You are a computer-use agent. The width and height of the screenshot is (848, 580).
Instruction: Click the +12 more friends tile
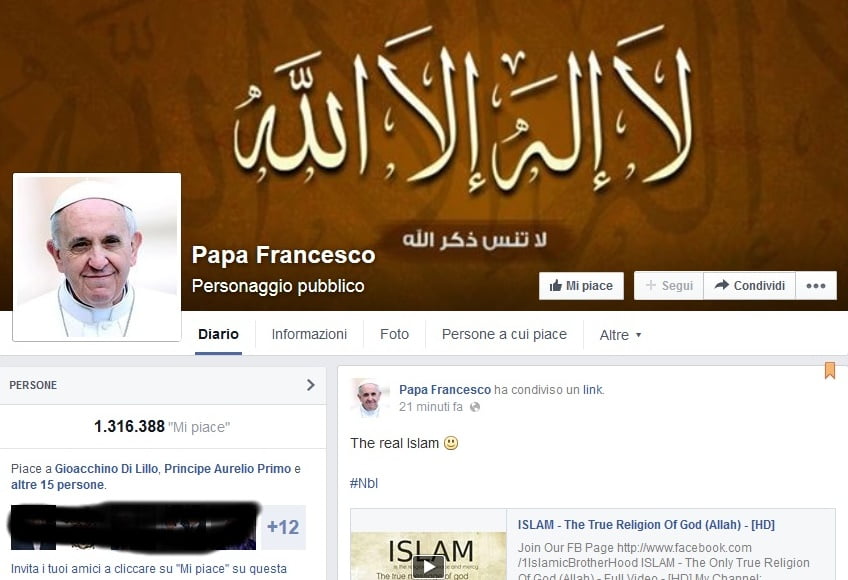click(x=283, y=527)
